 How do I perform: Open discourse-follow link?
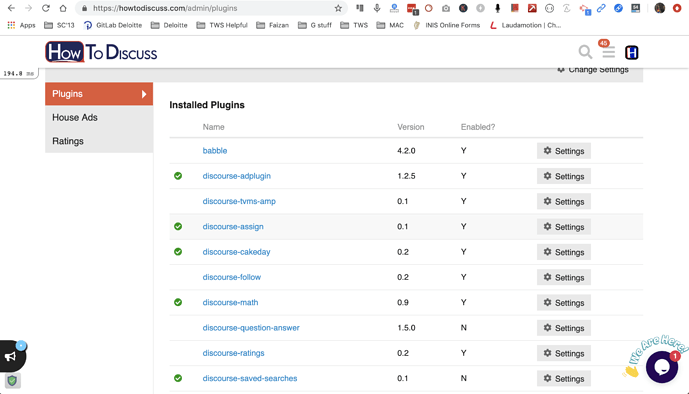pyautogui.click(x=232, y=277)
